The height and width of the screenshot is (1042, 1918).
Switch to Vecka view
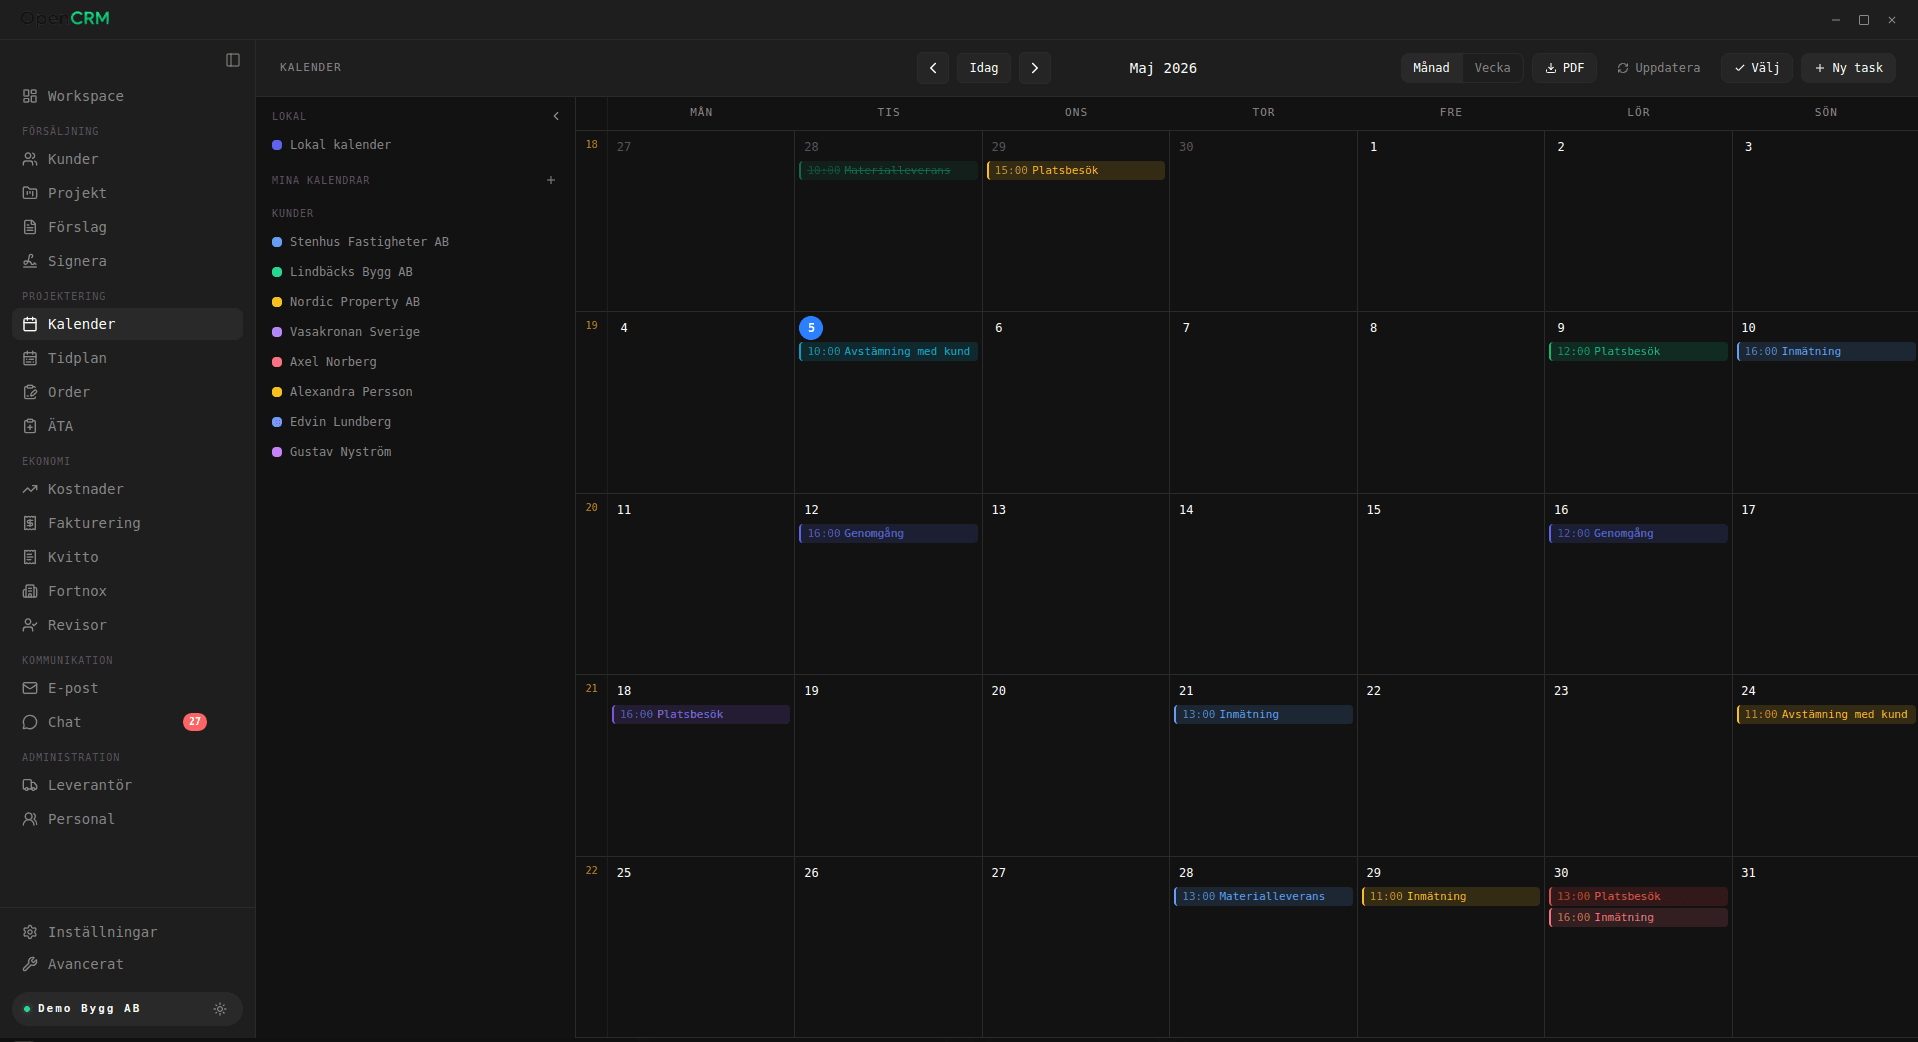[1492, 68]
